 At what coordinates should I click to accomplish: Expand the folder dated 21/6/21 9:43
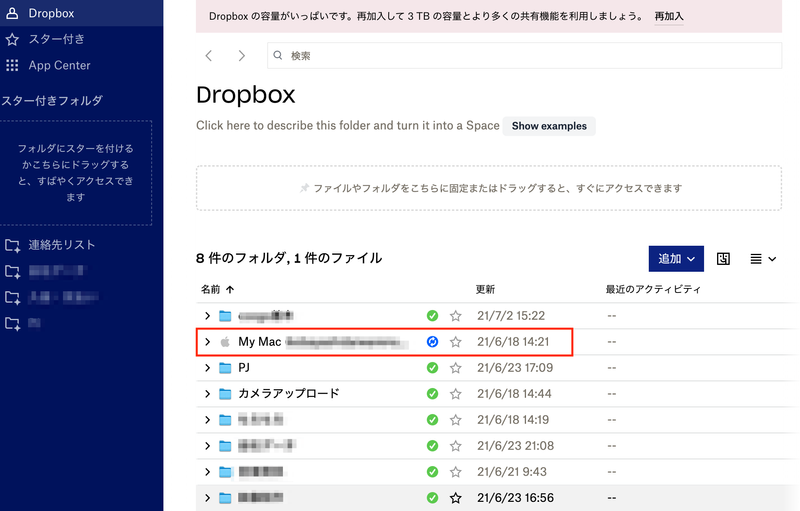click(207, 472)
